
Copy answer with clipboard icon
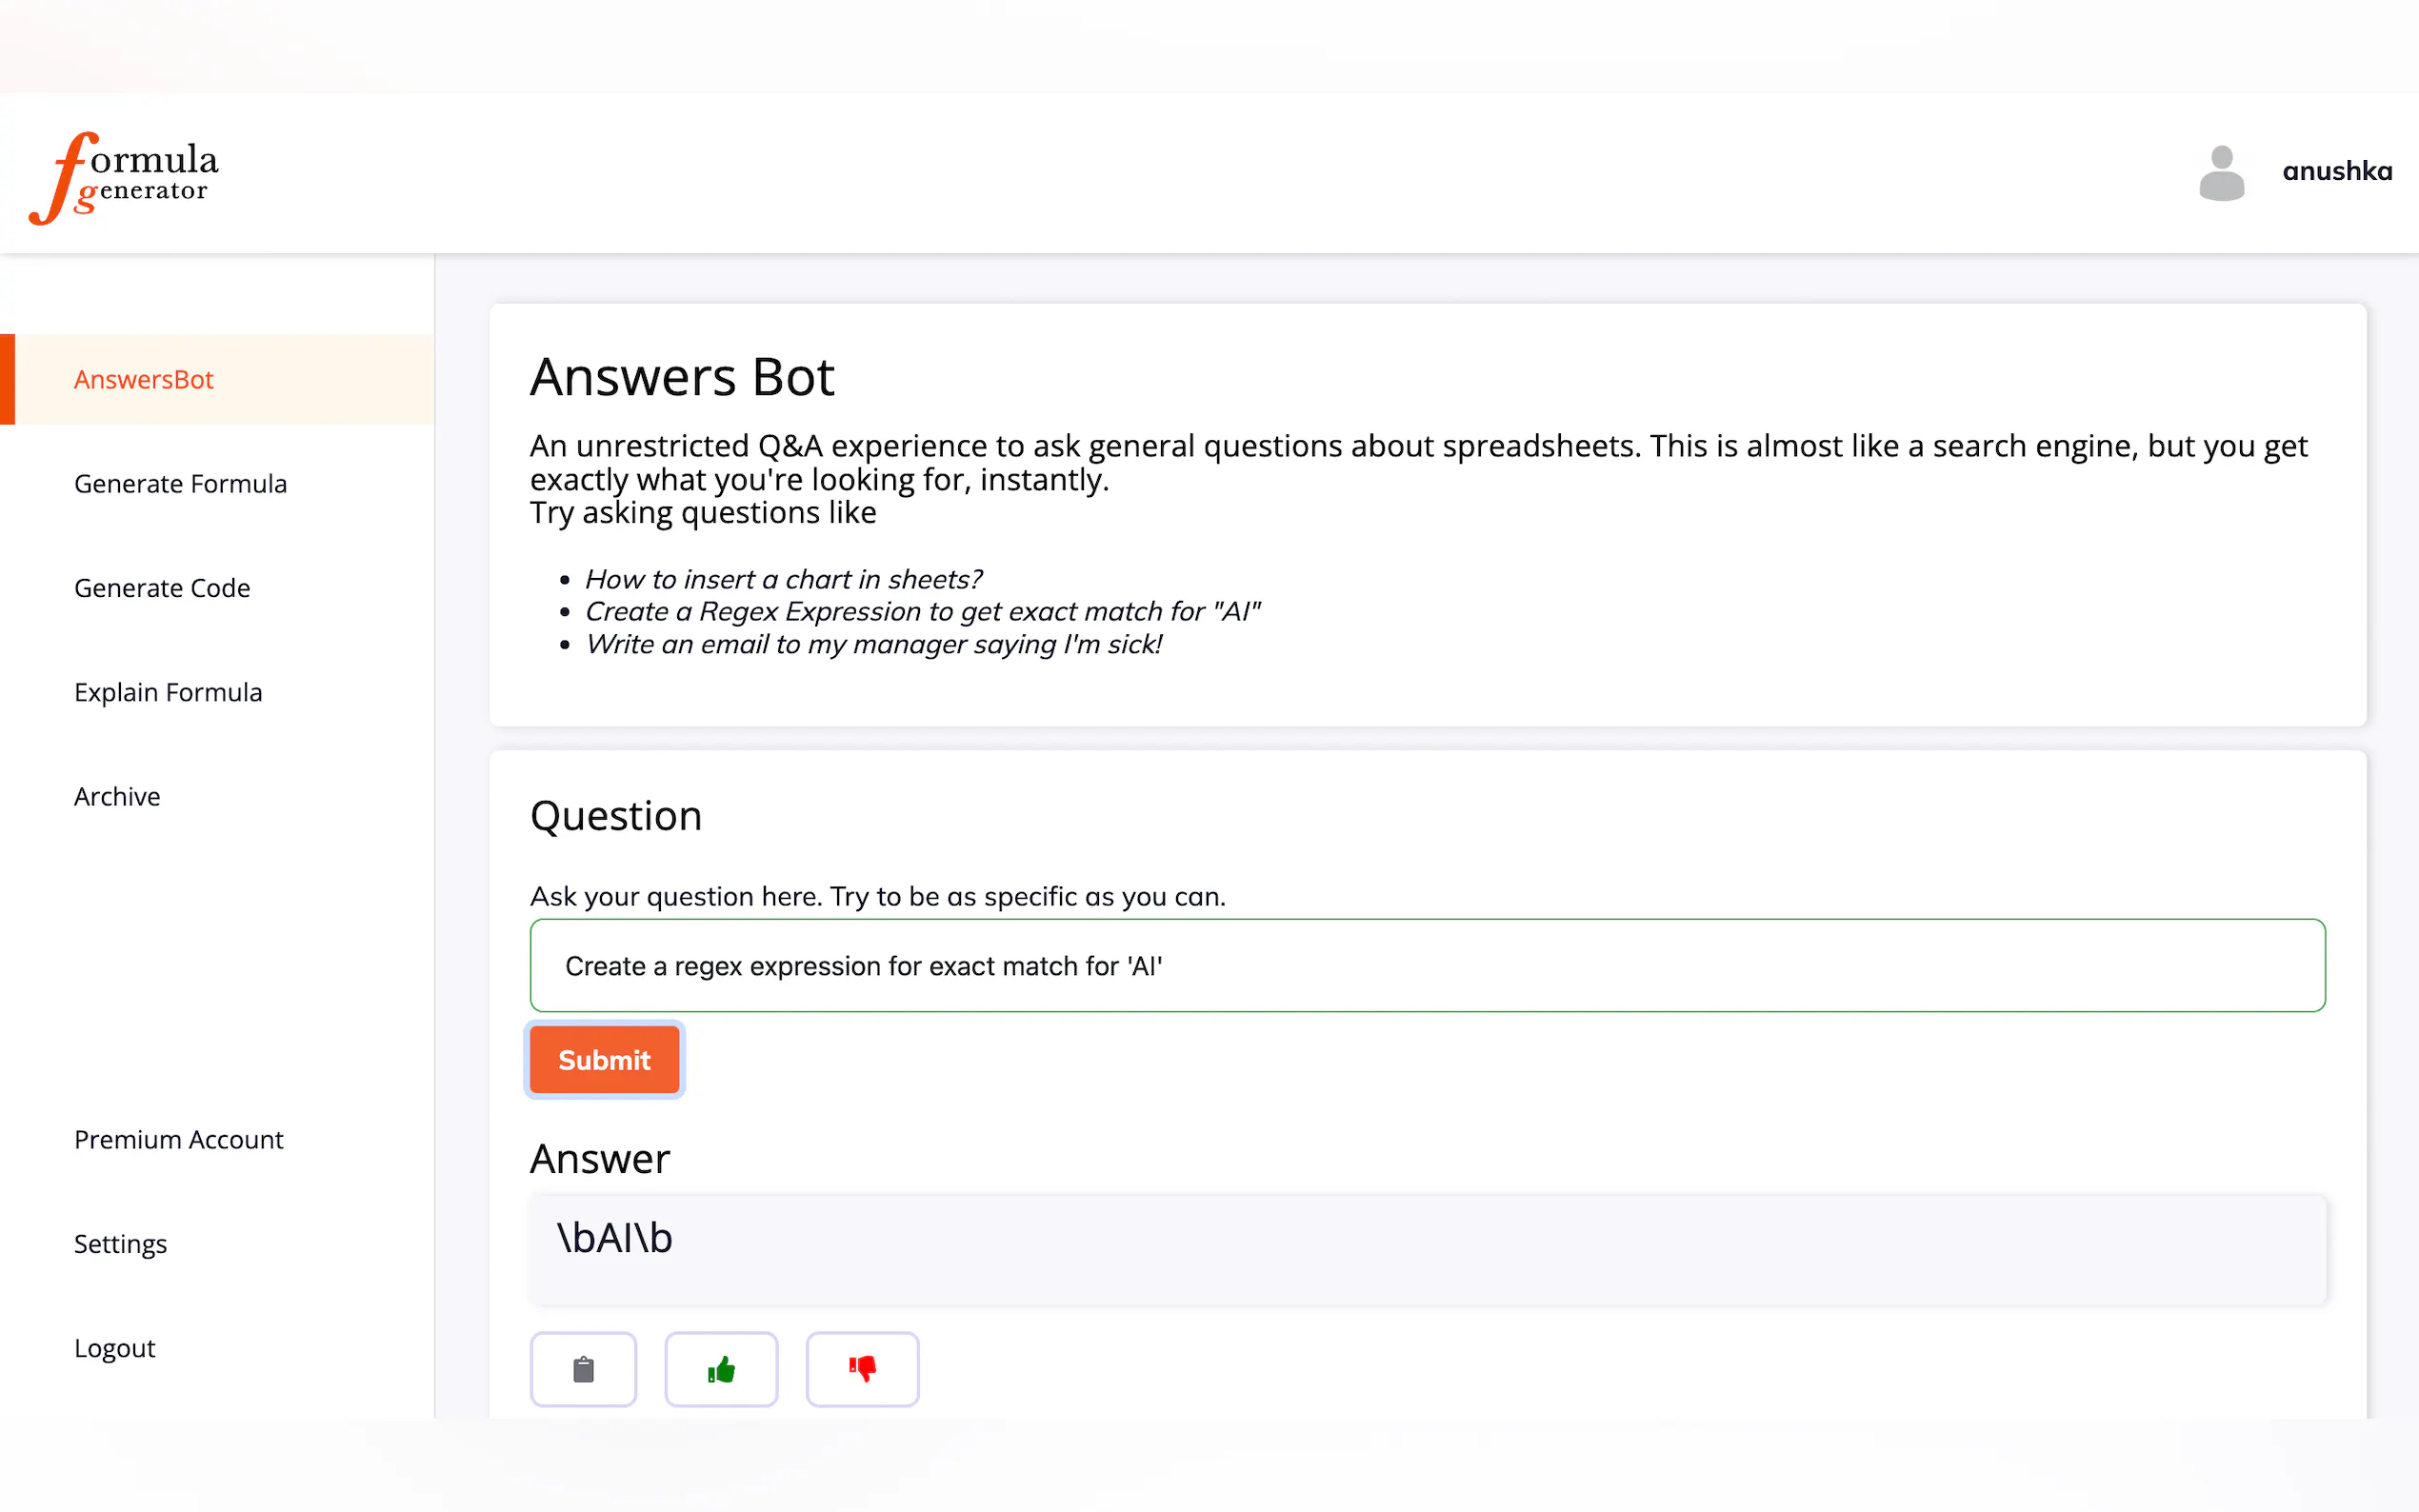coord(583,1369)
